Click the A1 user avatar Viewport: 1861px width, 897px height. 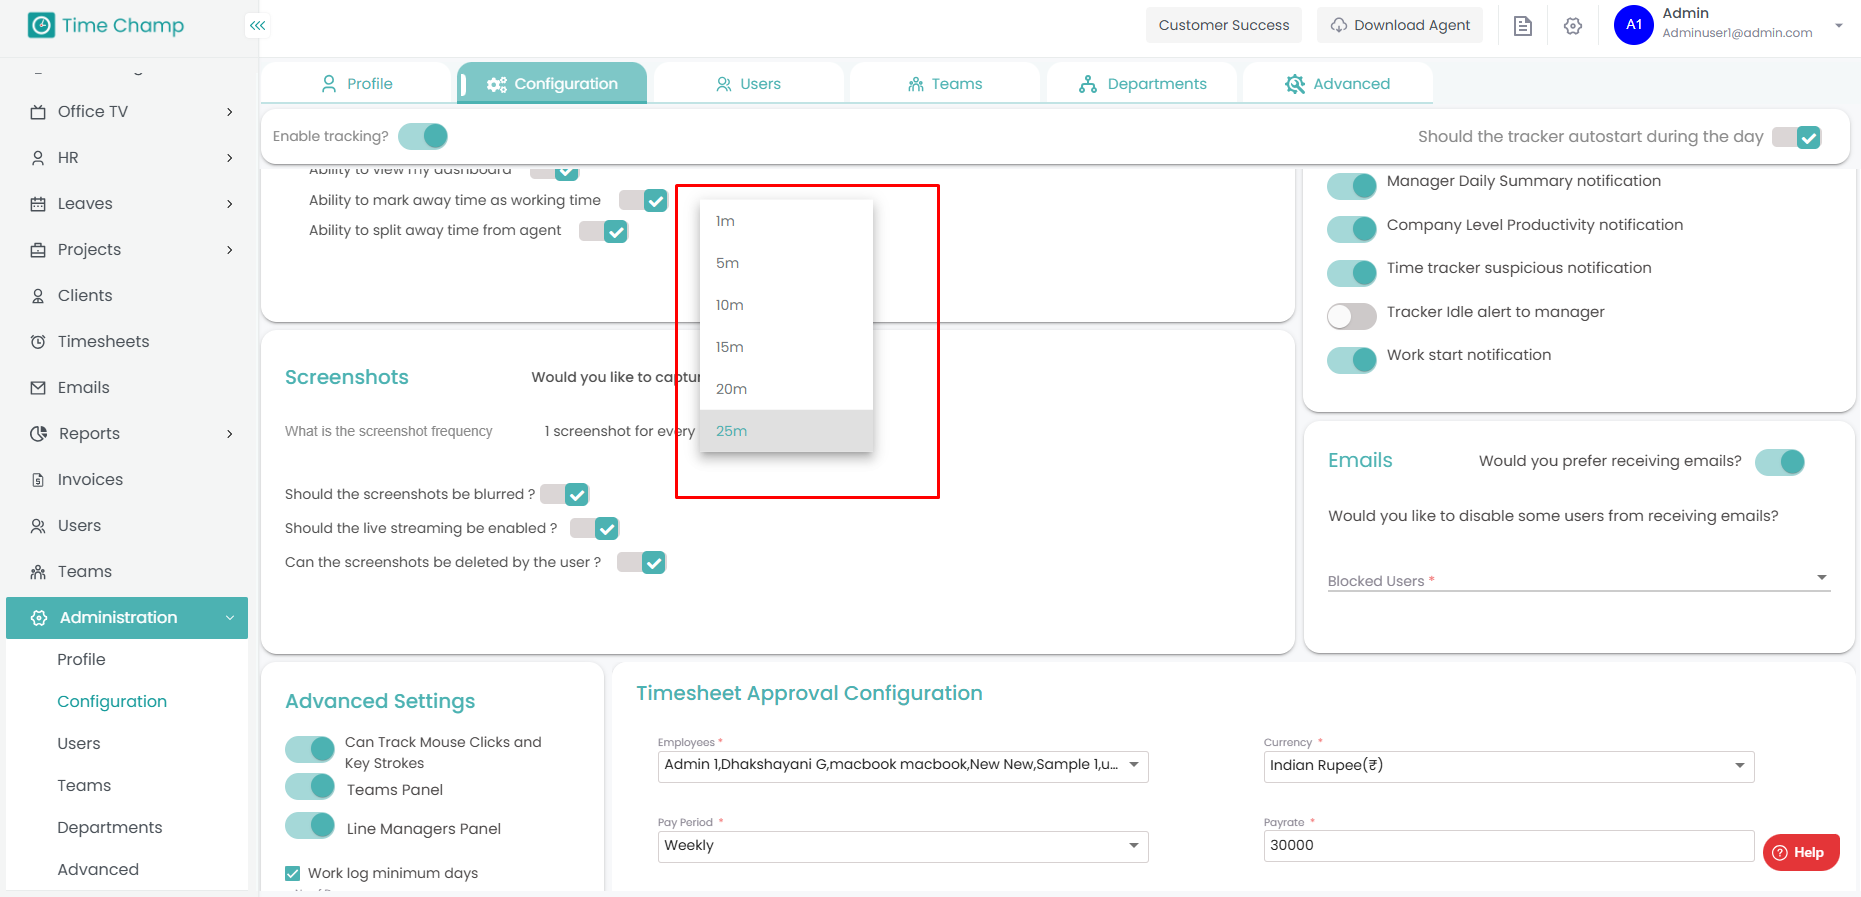[1634, 25]
